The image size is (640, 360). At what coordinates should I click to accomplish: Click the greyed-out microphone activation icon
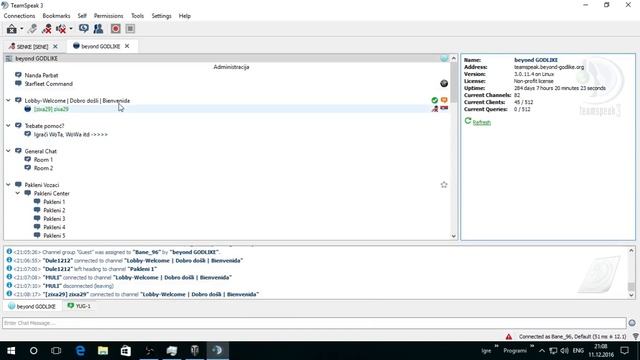point(32,29)
